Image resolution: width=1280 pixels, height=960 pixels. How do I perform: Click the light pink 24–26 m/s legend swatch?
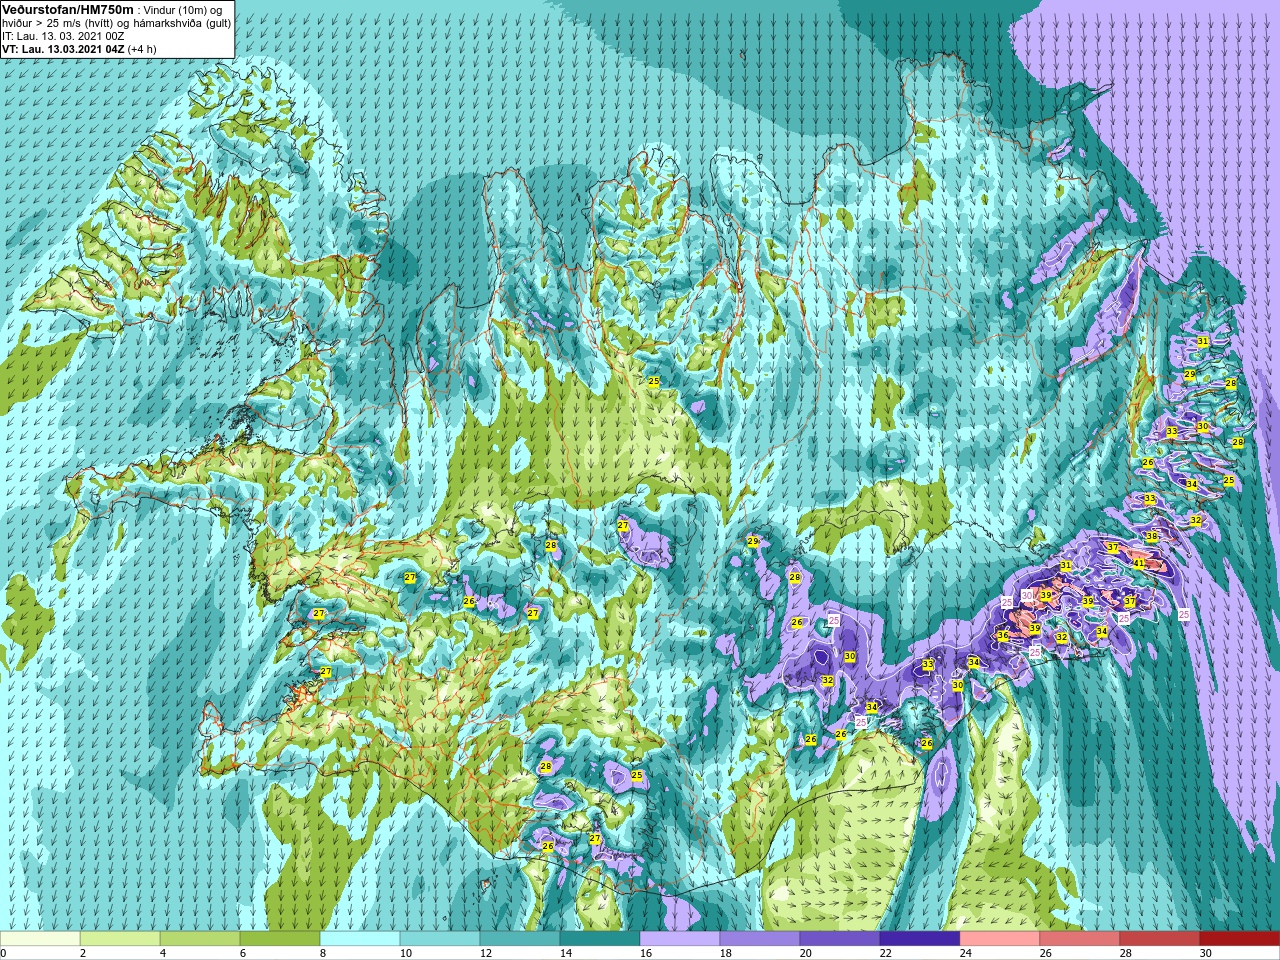pyautogui.click(x=1000, y=939)
